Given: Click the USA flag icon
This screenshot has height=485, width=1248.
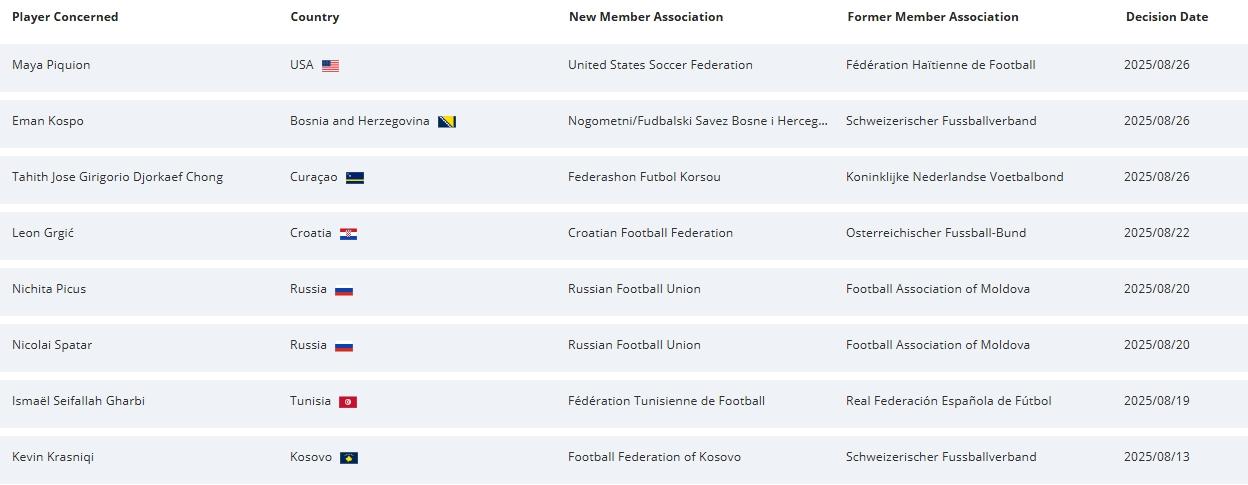Looking at the screenshot, I should pos(330,66).
